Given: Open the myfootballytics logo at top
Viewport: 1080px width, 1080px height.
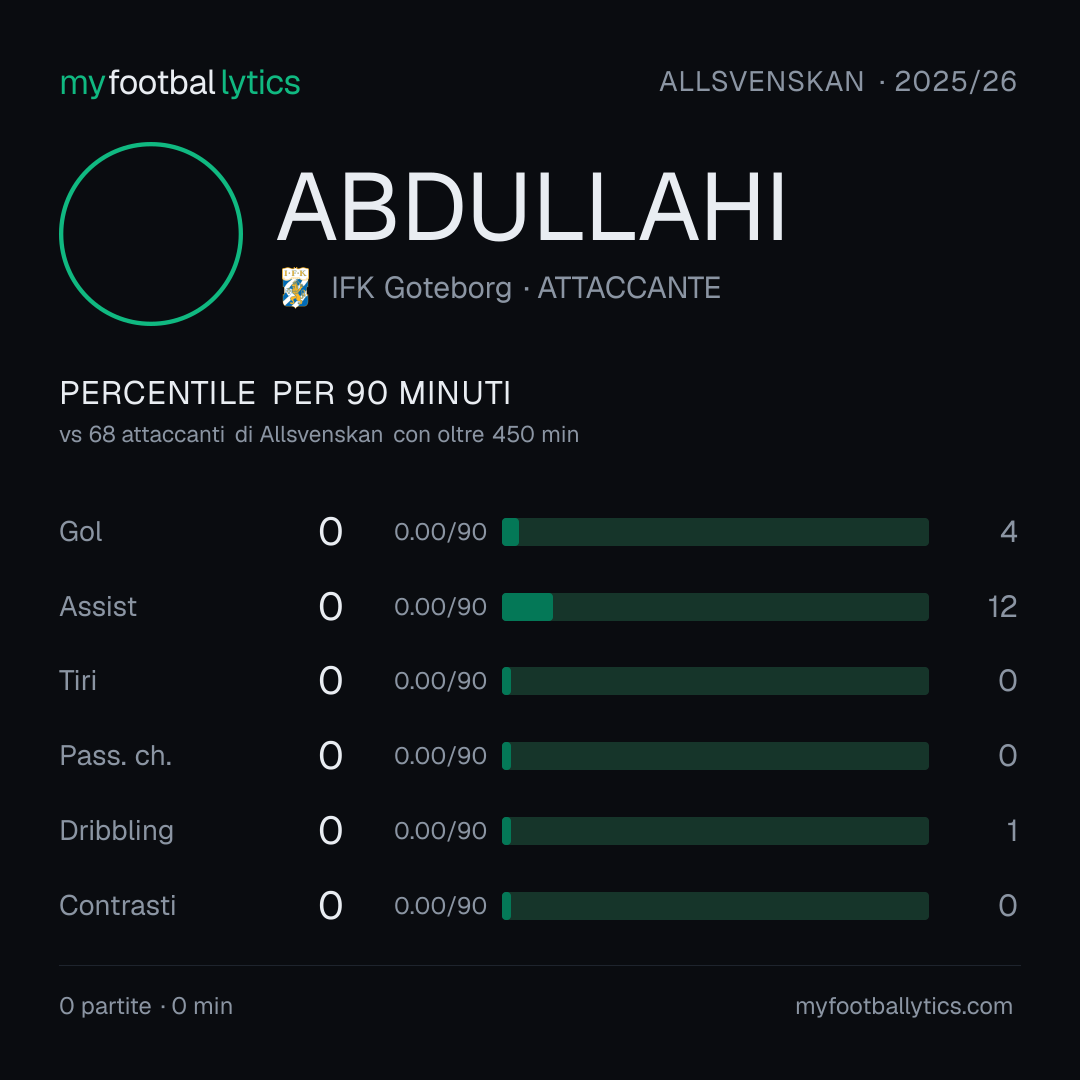Looking at the screenshot, I should click(x=180, y=83).
